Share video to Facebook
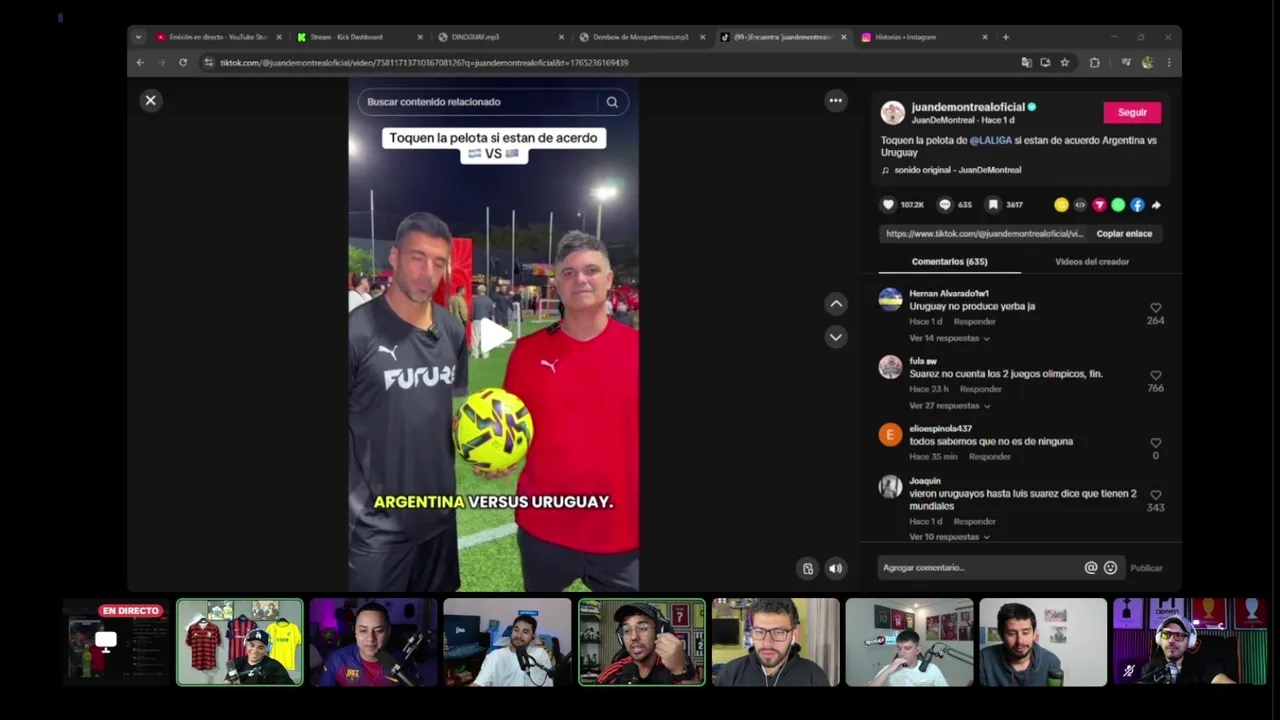 pyautogui.click(x=1137, y=205)
